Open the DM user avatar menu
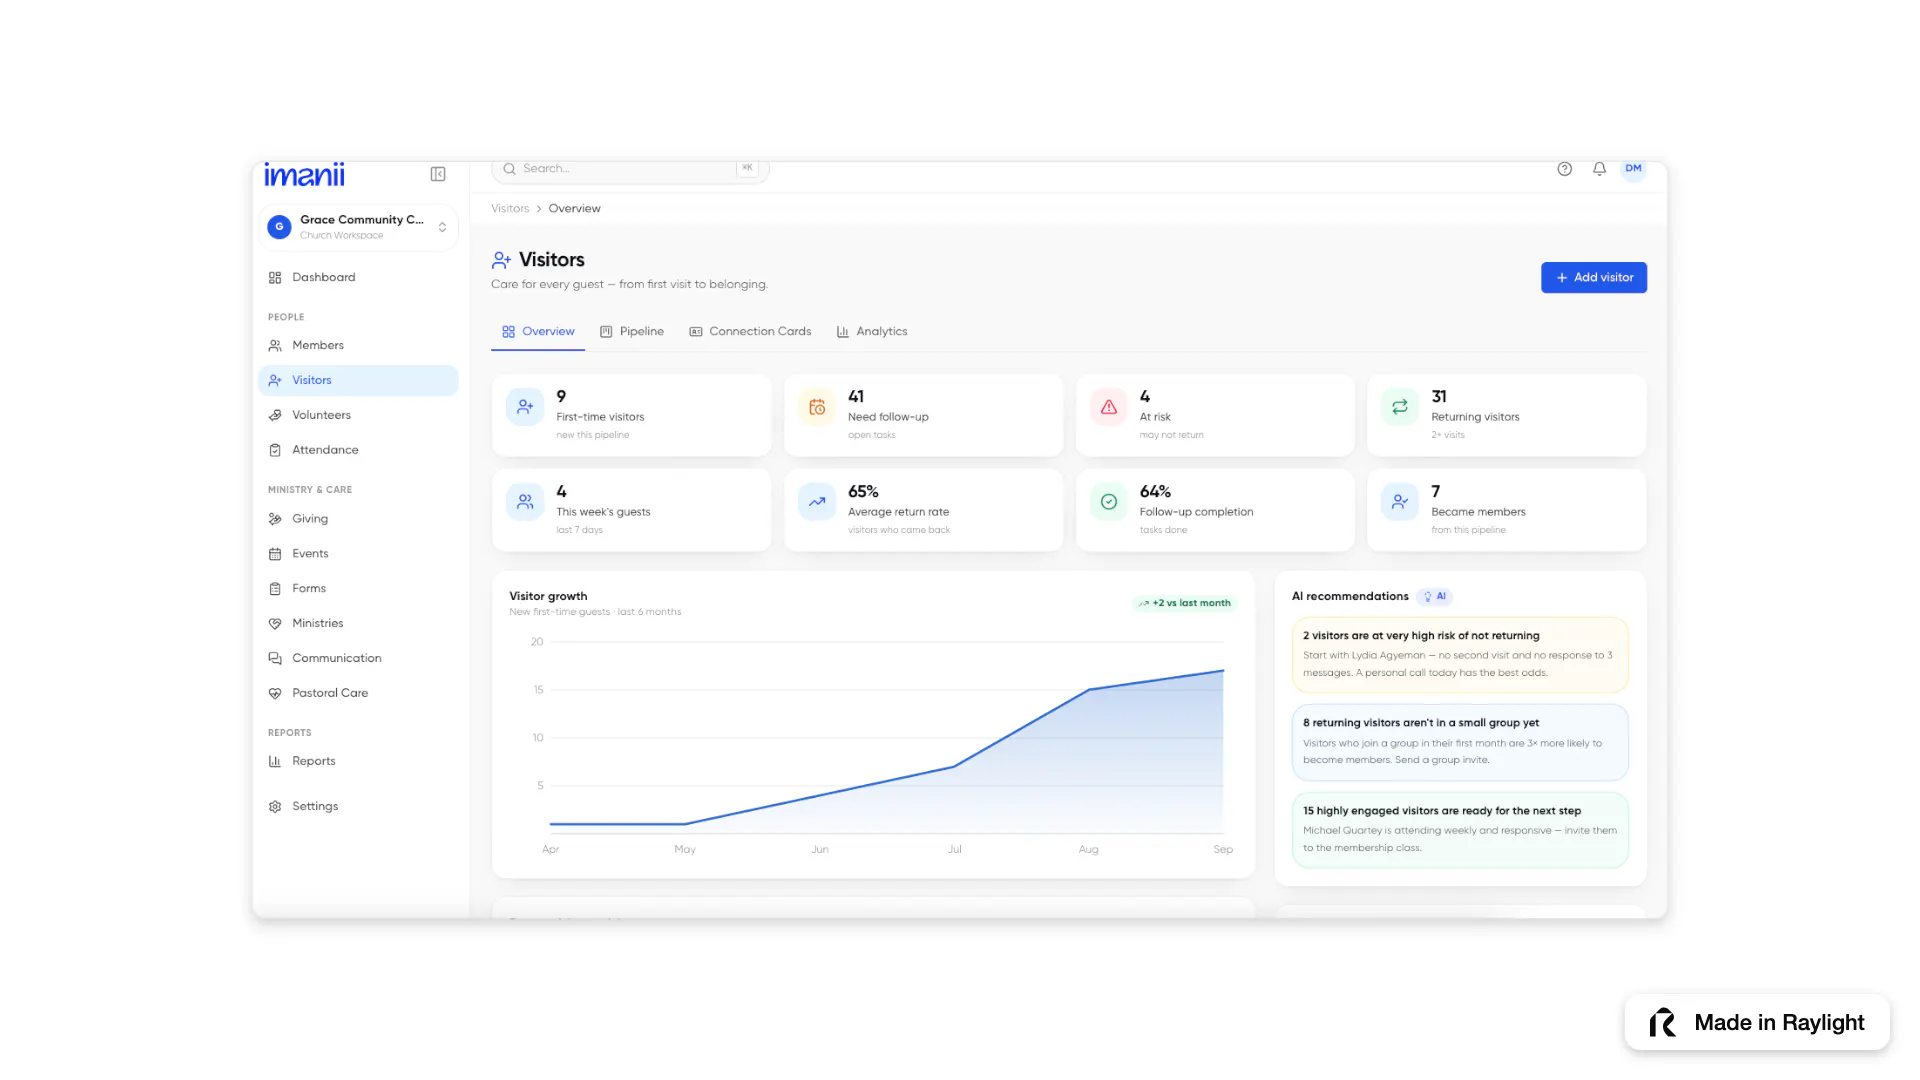 click(x=1633, y=169)
